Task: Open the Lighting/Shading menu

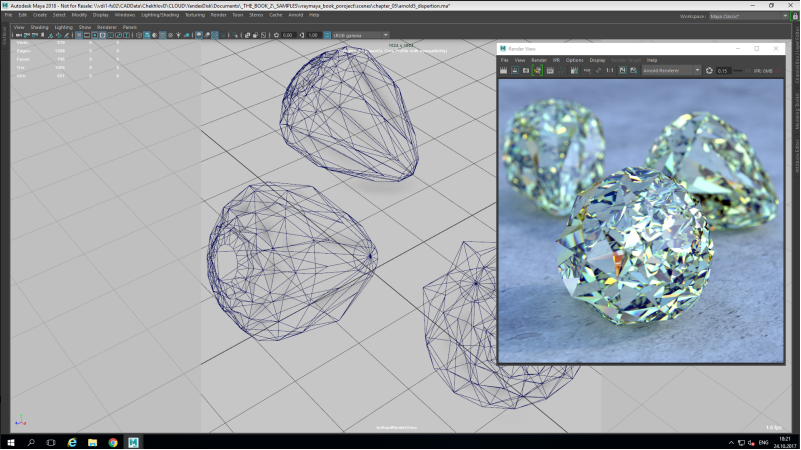Action: (160, 15)
